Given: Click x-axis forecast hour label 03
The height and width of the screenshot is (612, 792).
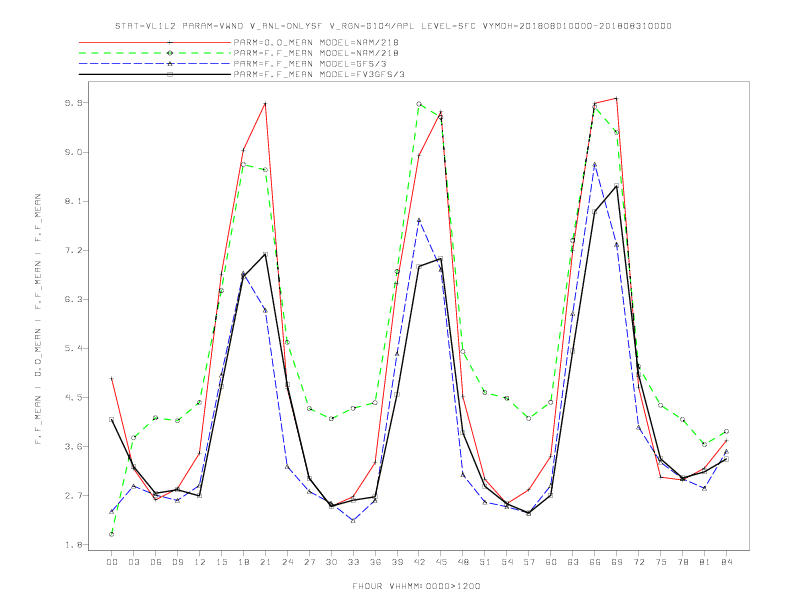Looking at the screenshot, I should pyautogui.click(x=133, y=562).
